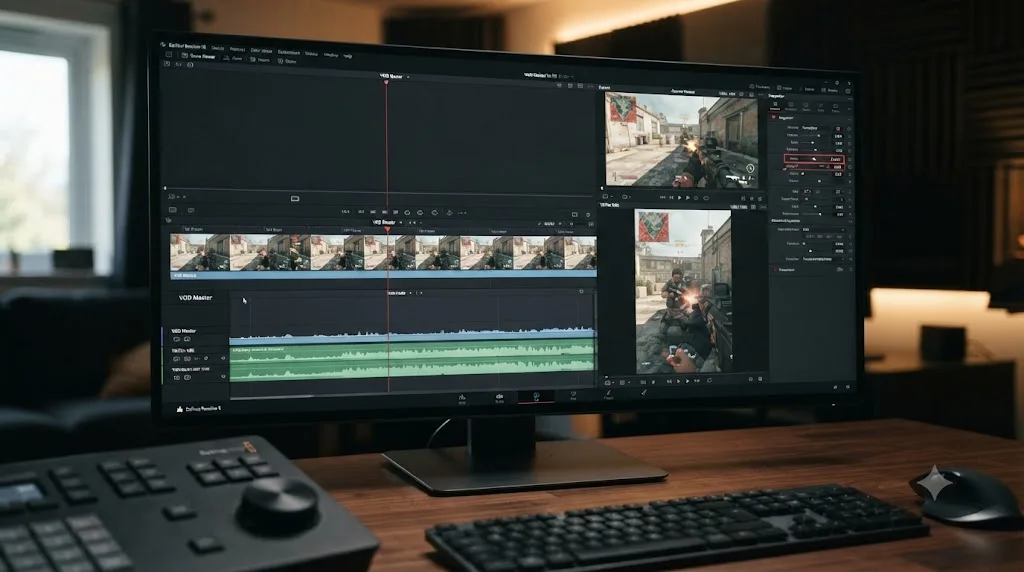
Task: Click the playhead handle atop the empty viewer
Action: 386,82
